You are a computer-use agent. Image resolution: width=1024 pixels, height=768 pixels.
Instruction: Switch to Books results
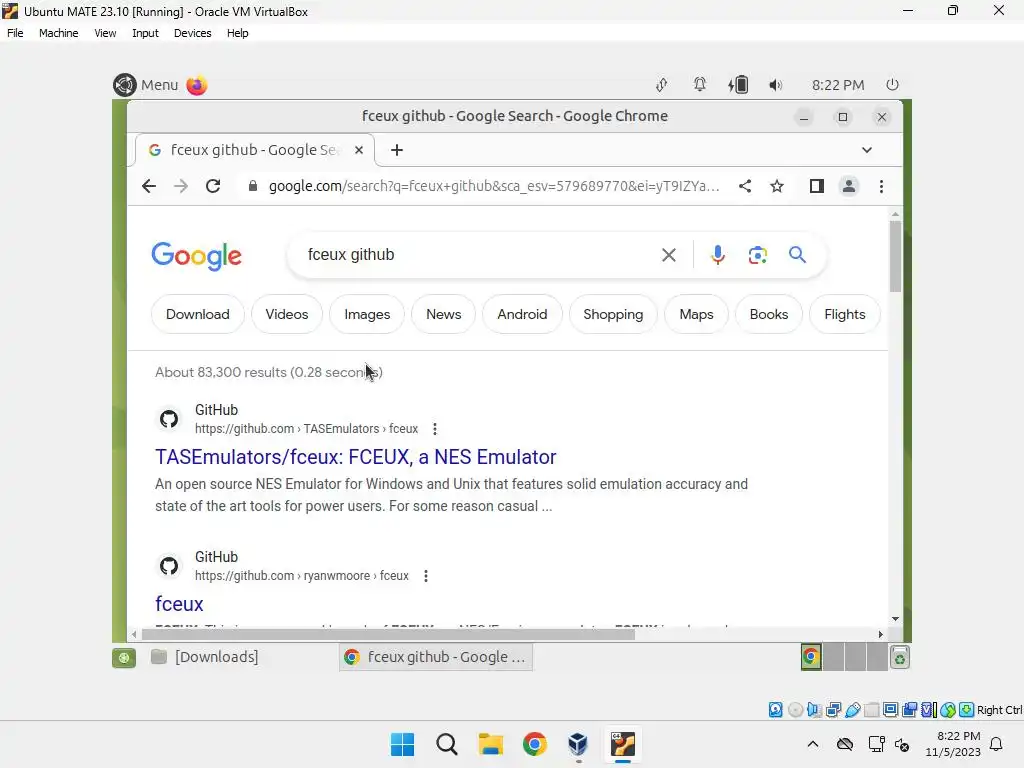pyautogui.click(x=769, y=315)
